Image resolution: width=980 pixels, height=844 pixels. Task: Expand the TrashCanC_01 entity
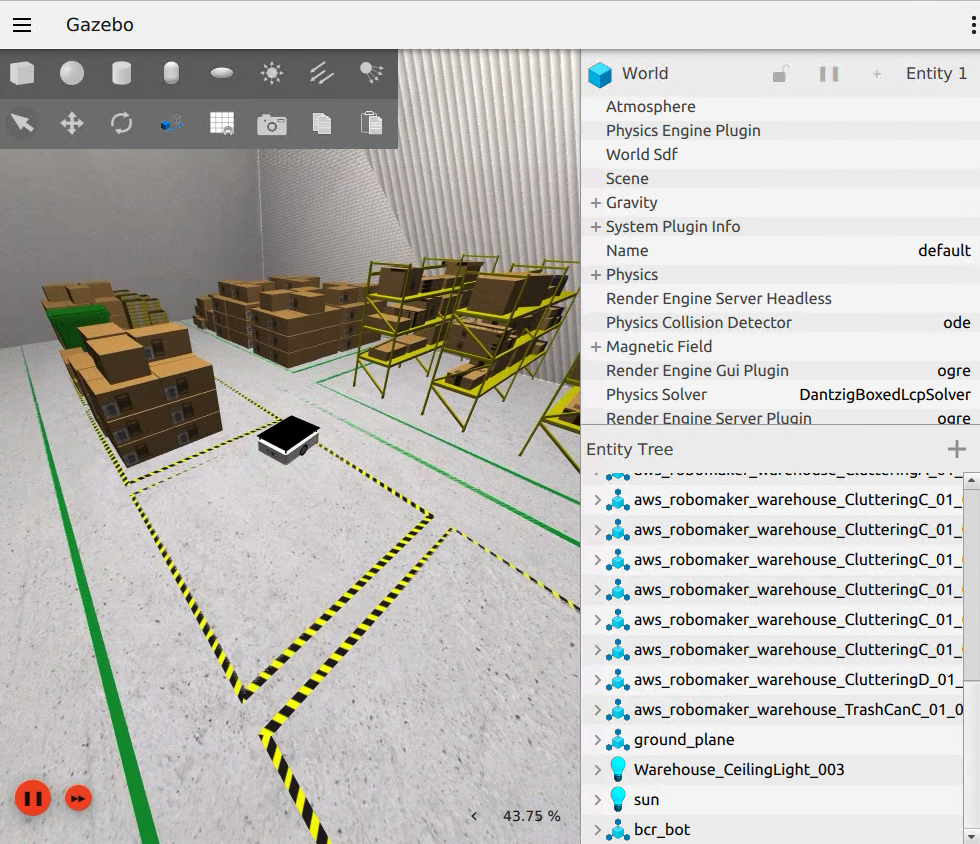click(x=597, y=710)
